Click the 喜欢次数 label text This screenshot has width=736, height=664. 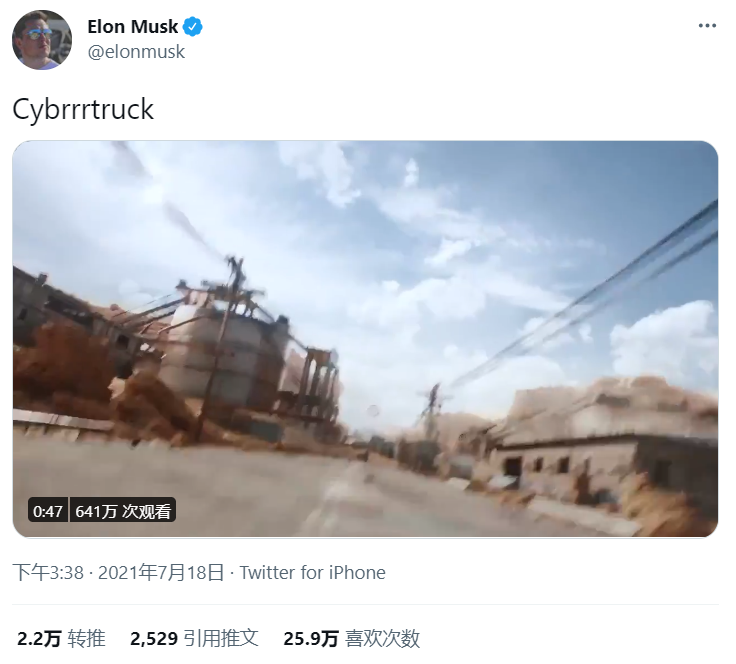click(383, 639)
